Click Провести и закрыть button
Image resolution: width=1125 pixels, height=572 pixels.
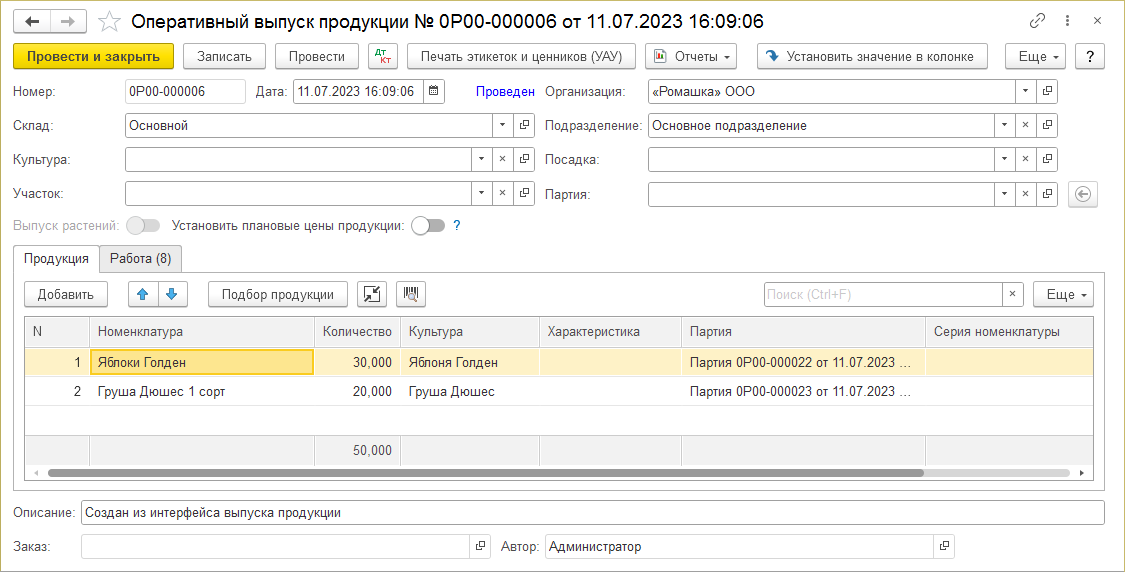pos(93,57)
